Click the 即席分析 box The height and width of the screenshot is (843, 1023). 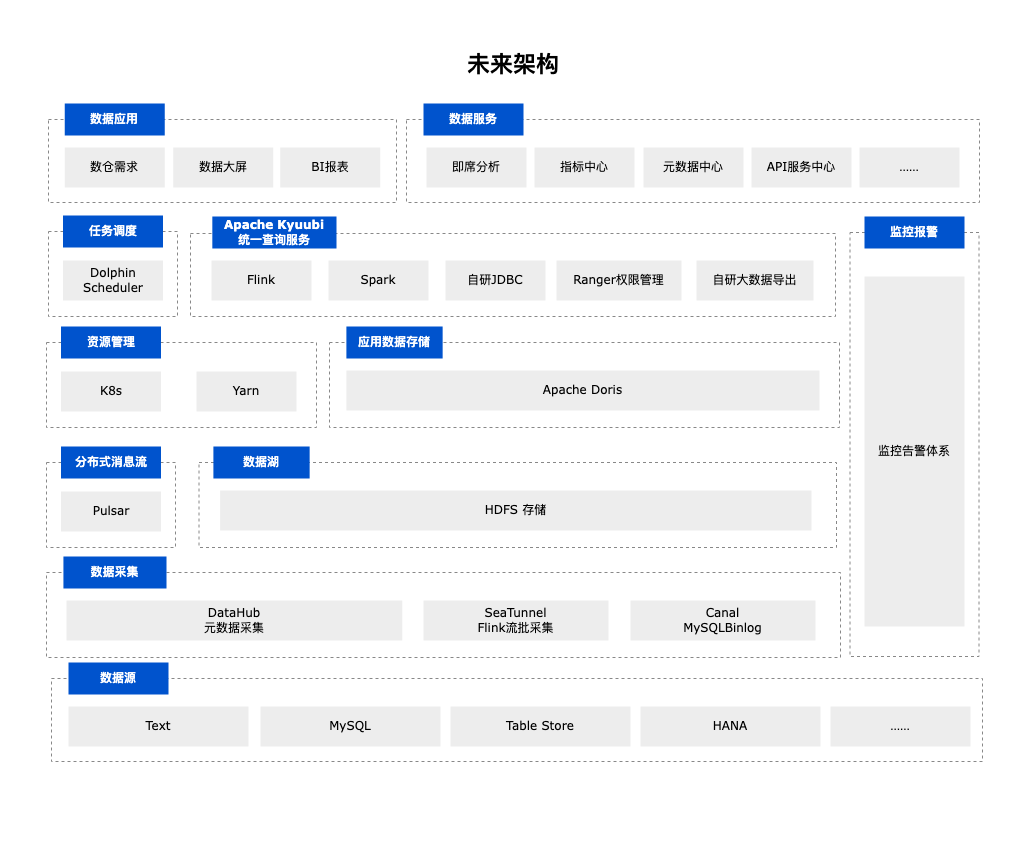(476, 167)
